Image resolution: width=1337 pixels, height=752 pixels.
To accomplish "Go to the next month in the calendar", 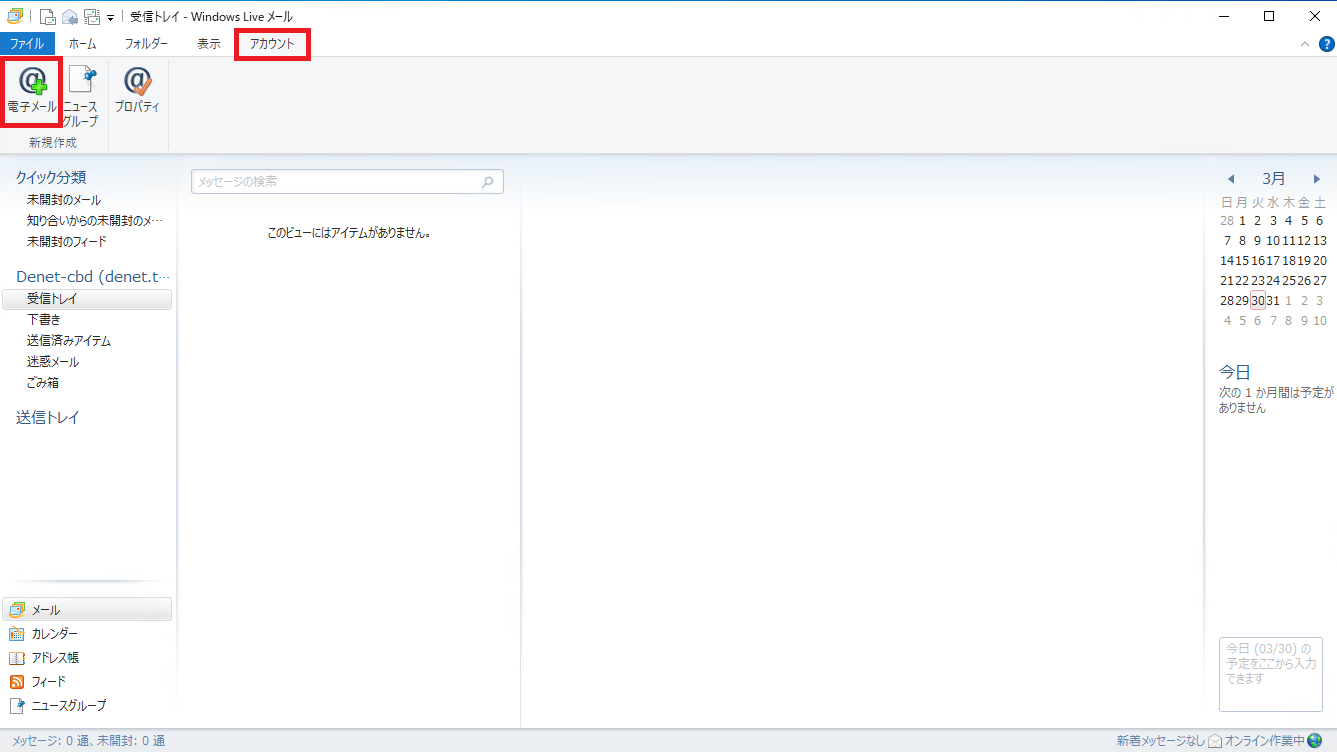I will [x=1317, y=179].
